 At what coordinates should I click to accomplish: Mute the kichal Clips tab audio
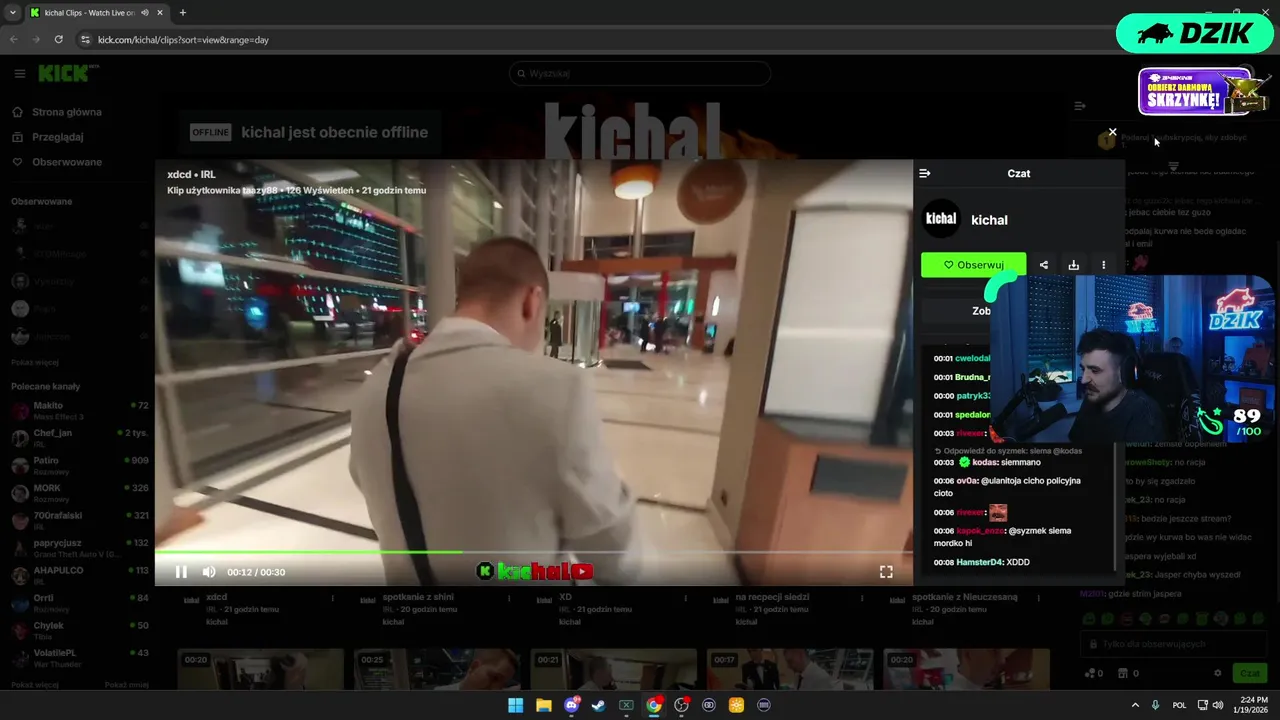[x=145, y=13]
